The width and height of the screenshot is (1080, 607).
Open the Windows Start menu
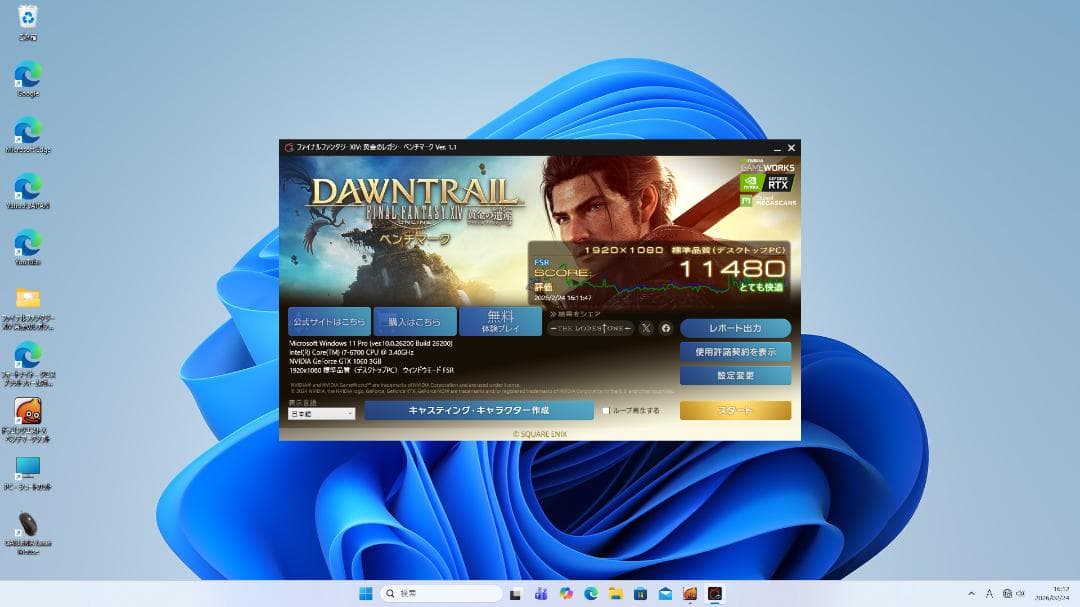366,593
